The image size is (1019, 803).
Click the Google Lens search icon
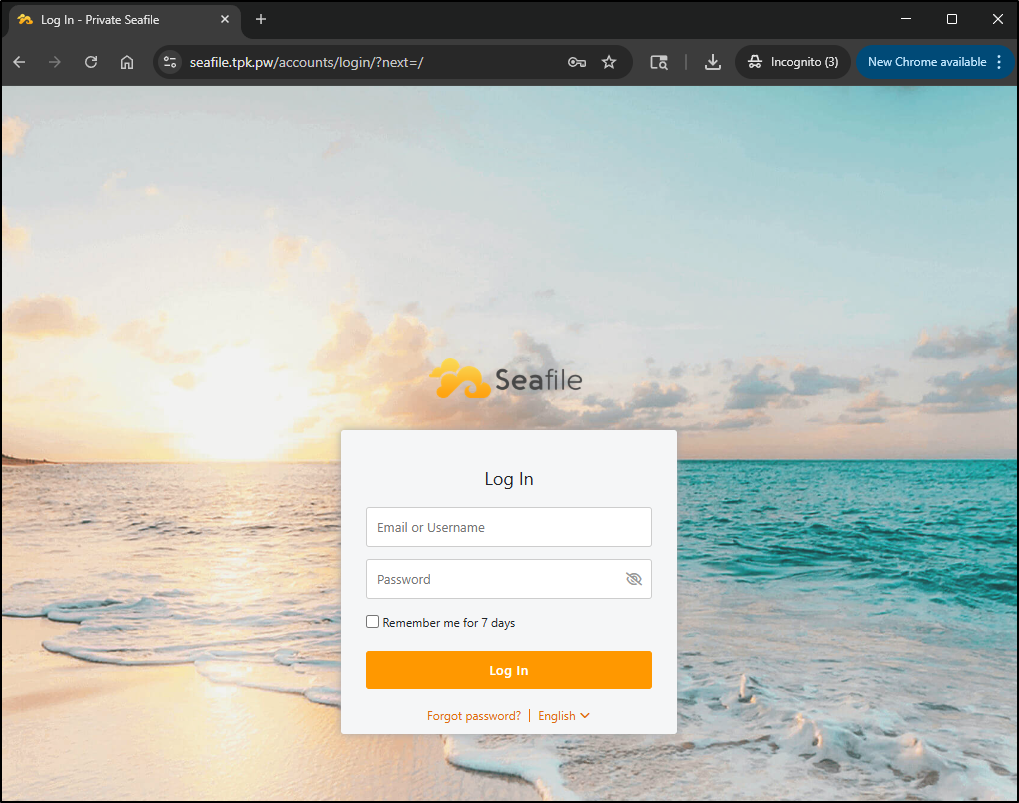click(x=658, y=62)
